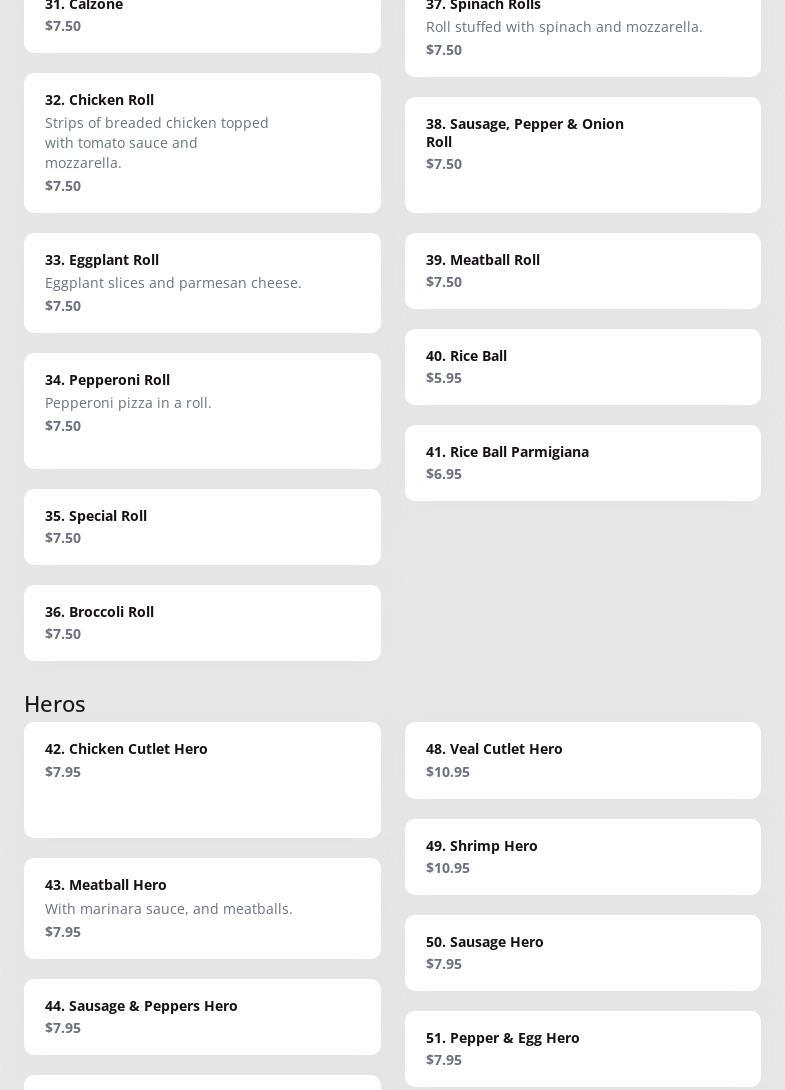
Task: Choose 34. Pepperoni Roll from the menu
Action: coord(202,410)
